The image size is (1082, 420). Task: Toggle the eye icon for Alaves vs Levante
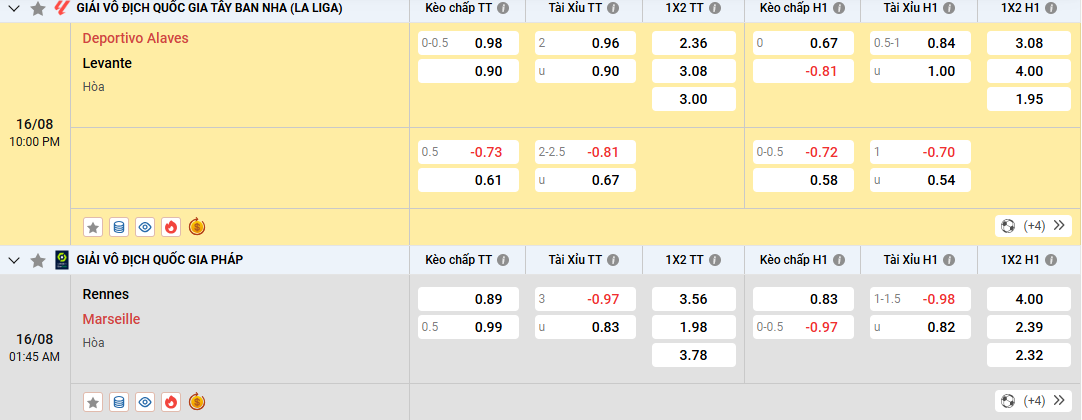(145, 227)
